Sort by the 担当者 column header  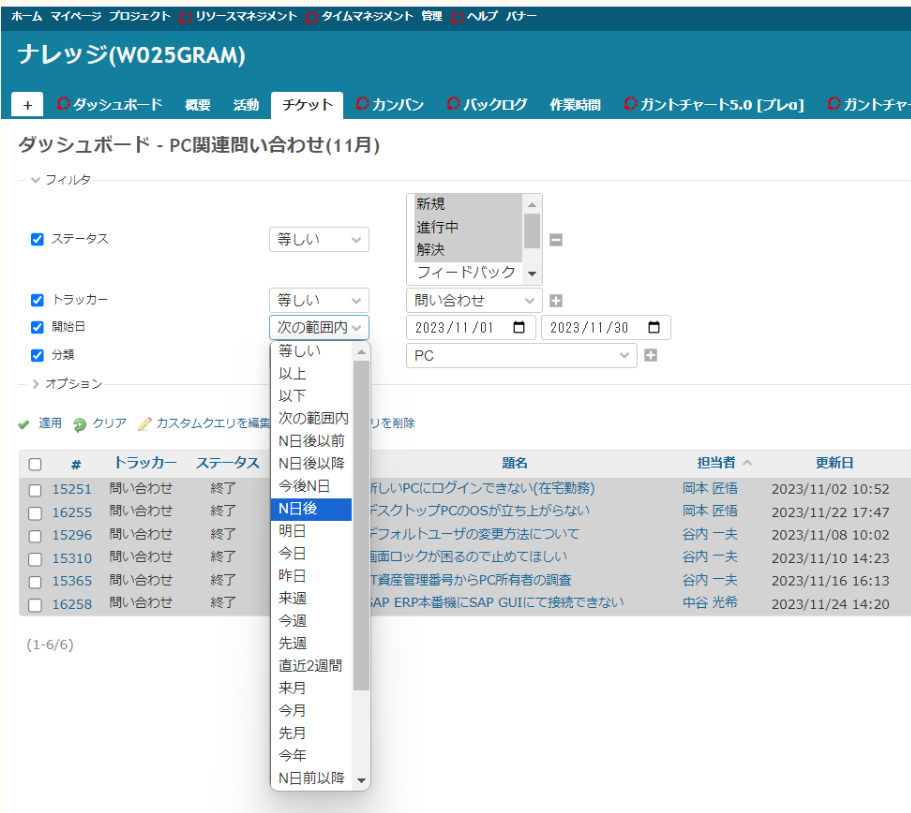(716, 463)
